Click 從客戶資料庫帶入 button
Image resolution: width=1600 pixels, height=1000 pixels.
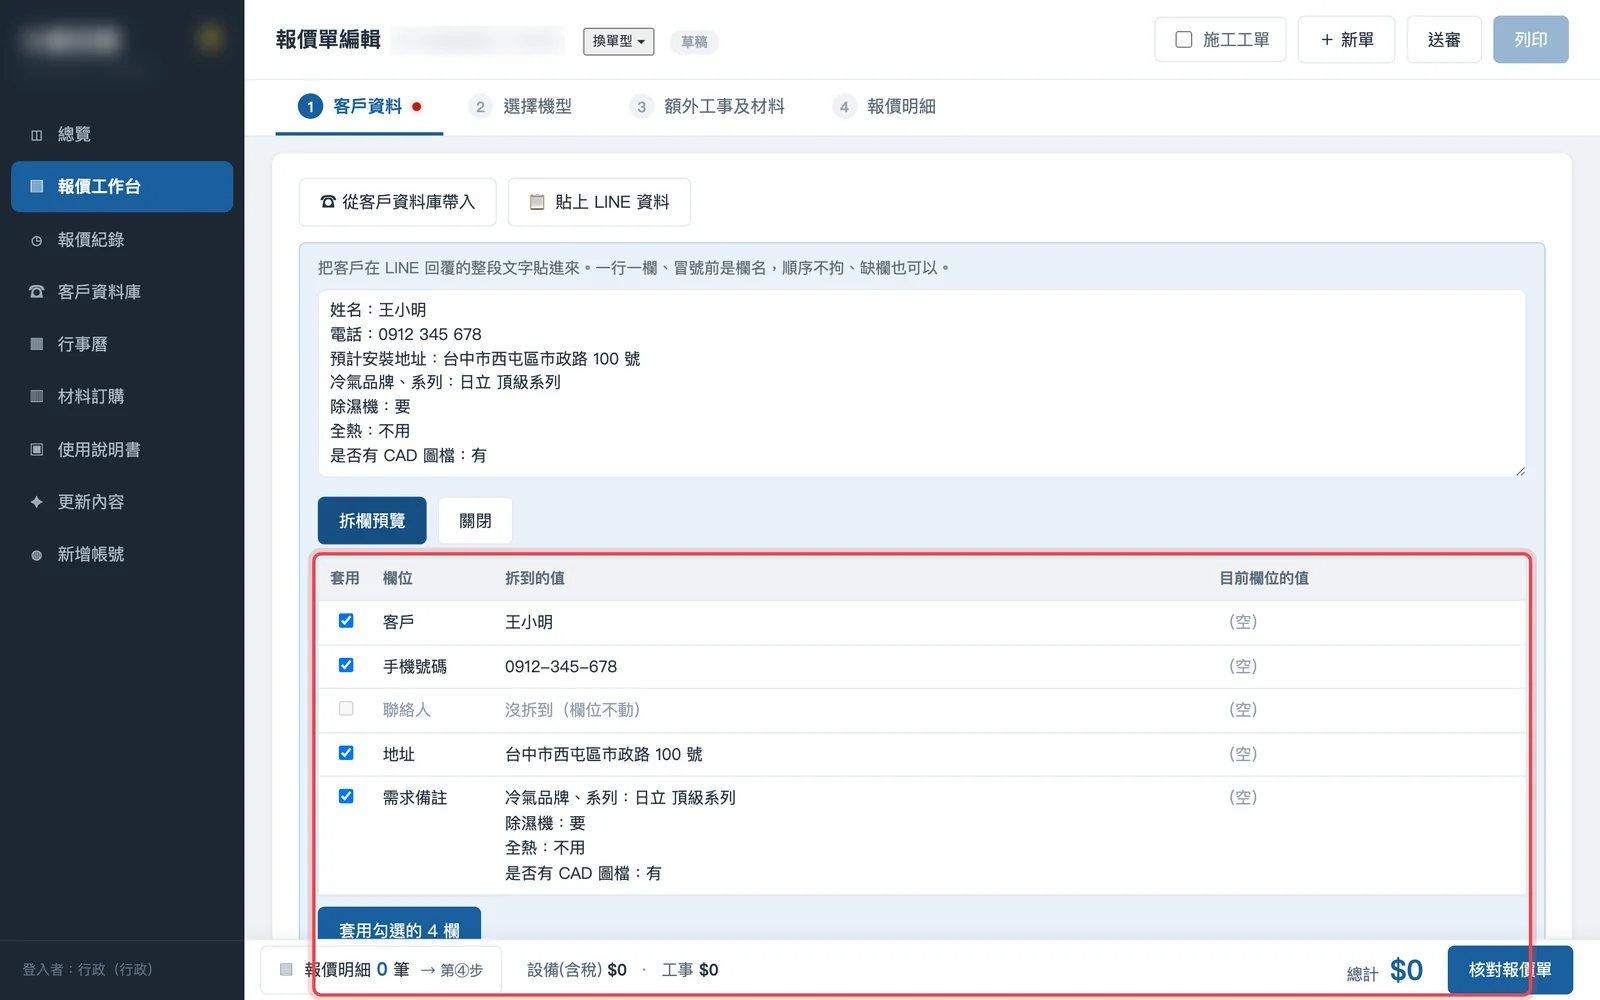point(397,202)
